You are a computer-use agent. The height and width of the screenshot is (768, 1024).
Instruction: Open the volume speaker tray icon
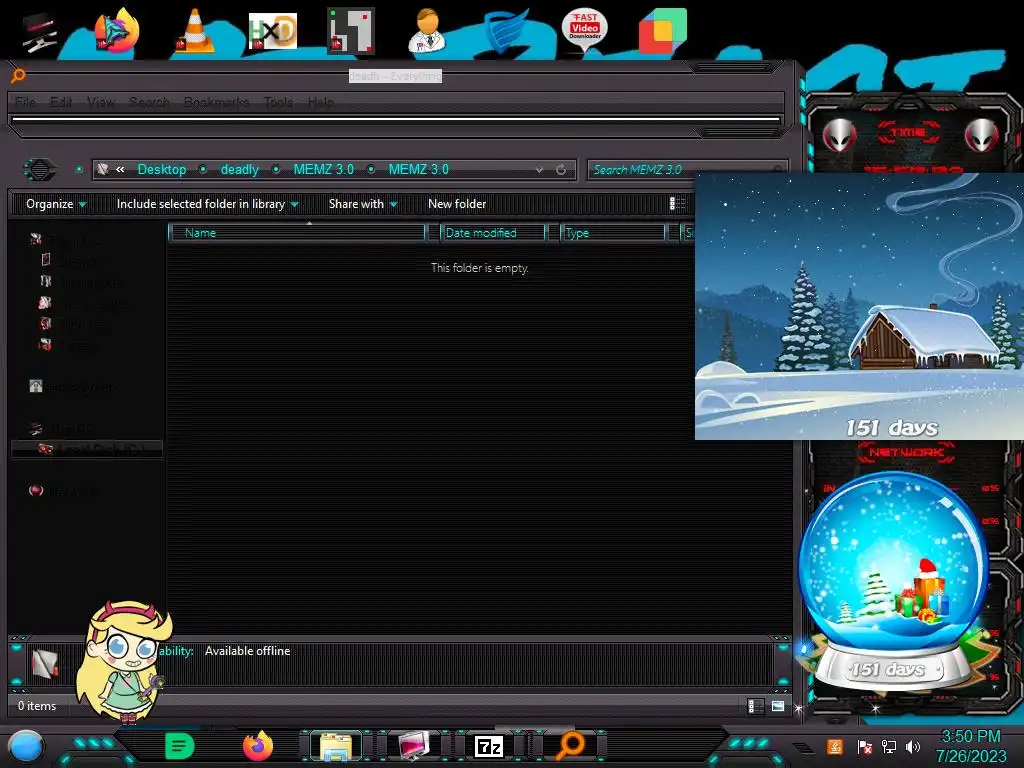click(x=913, y=746)
